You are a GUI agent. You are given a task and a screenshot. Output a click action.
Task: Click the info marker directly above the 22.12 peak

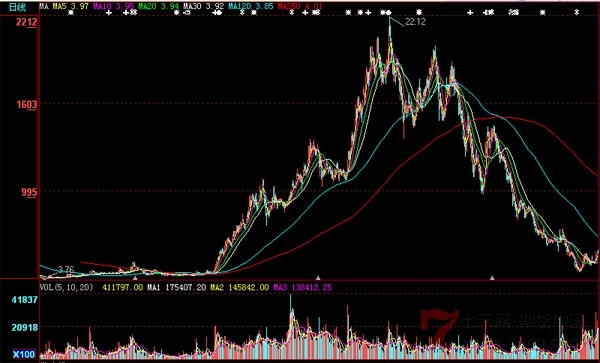pyautogui.click(x=389, y=13)
